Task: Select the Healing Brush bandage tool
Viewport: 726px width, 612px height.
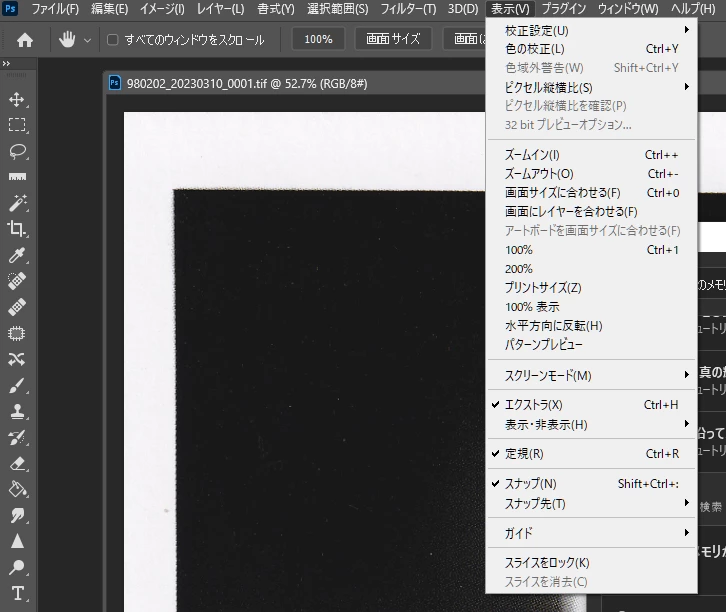Action: coord(17,307)
